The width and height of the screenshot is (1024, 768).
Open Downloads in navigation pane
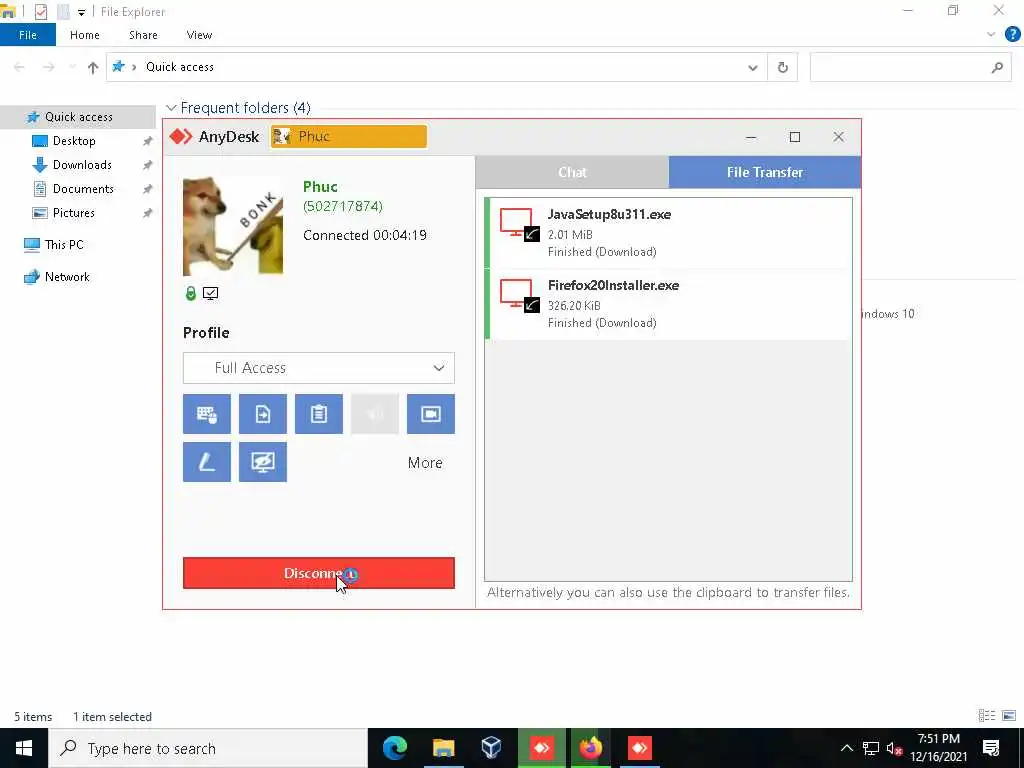tap(82, 165)
